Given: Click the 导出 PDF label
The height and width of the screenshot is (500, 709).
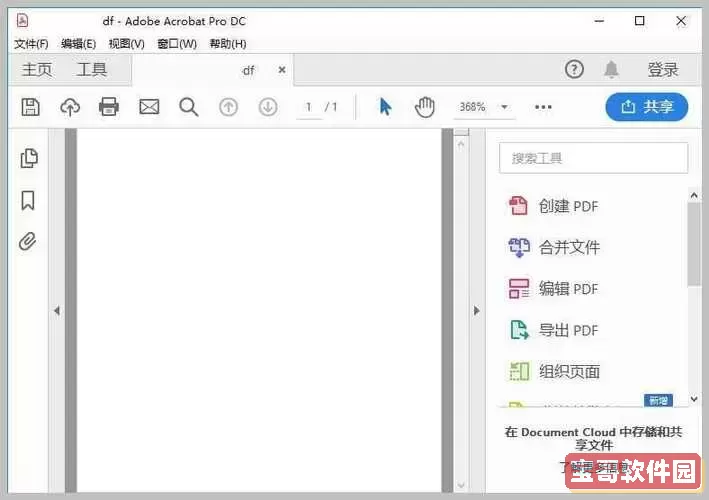Looking at the screenshot, I should pyautogui.click(x=568, y=330).
